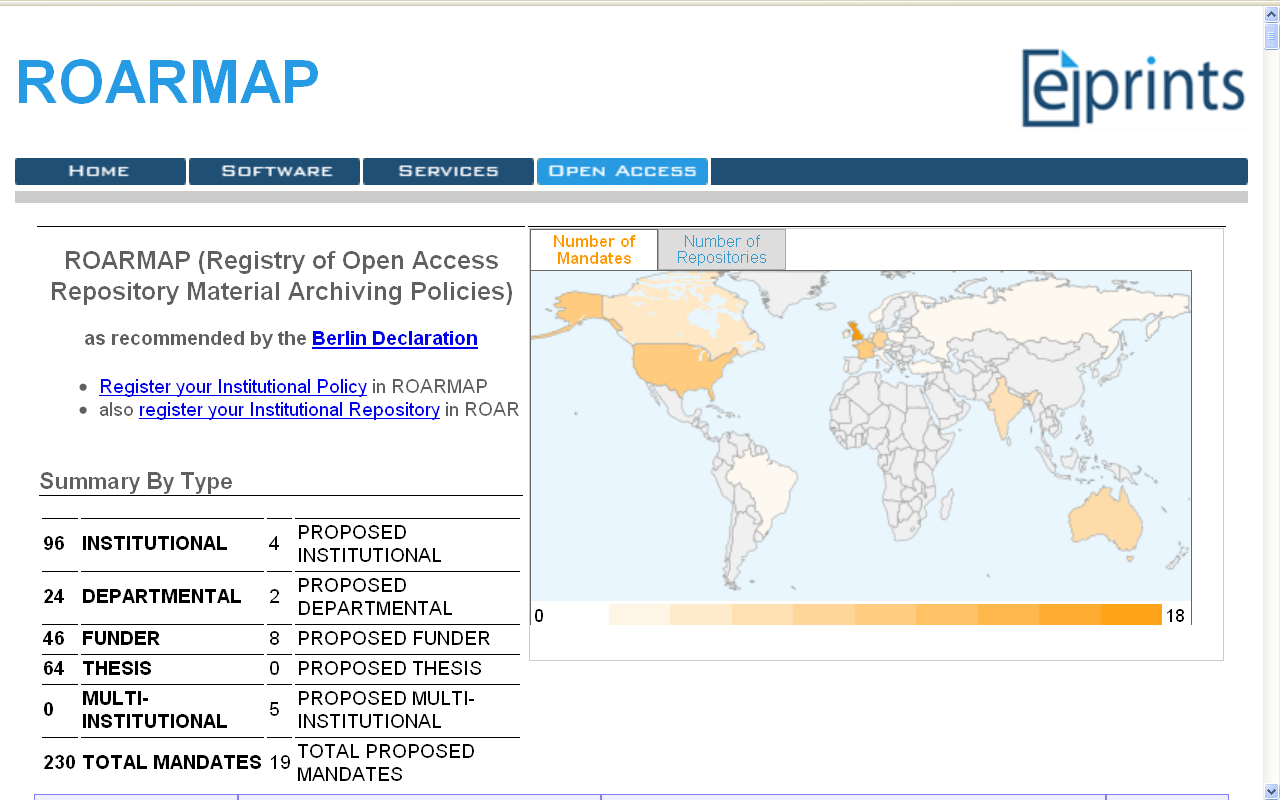Click lightest shade of map legend

(639, 614)
